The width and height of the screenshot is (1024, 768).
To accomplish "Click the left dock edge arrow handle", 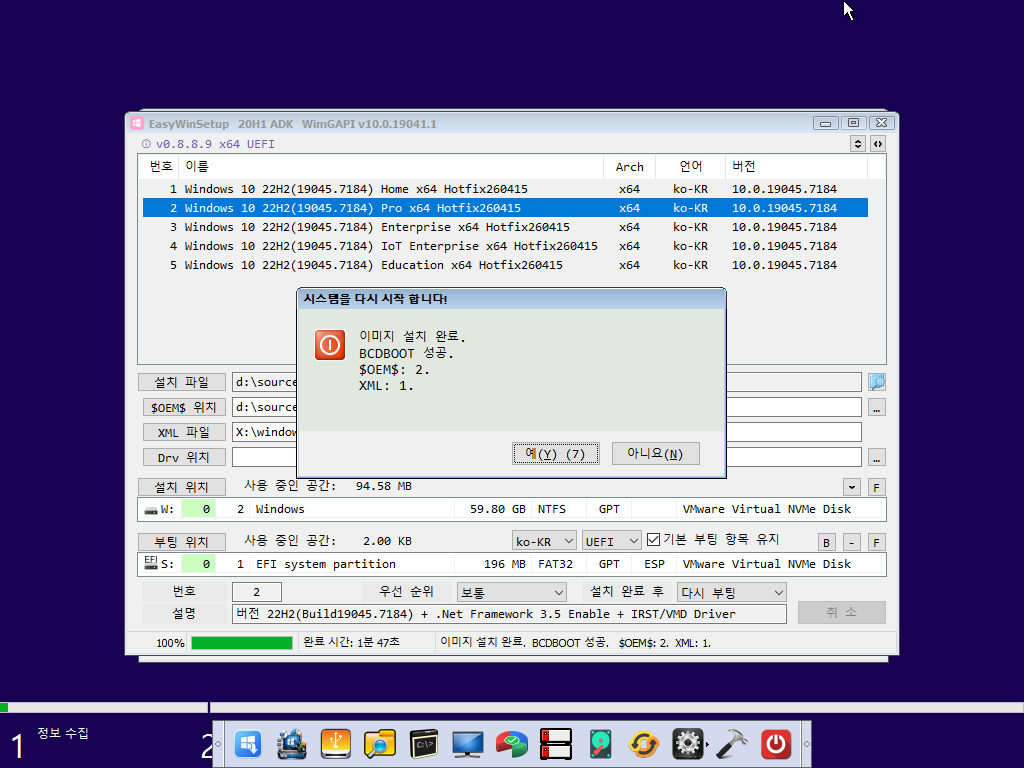I will (218, 744).
